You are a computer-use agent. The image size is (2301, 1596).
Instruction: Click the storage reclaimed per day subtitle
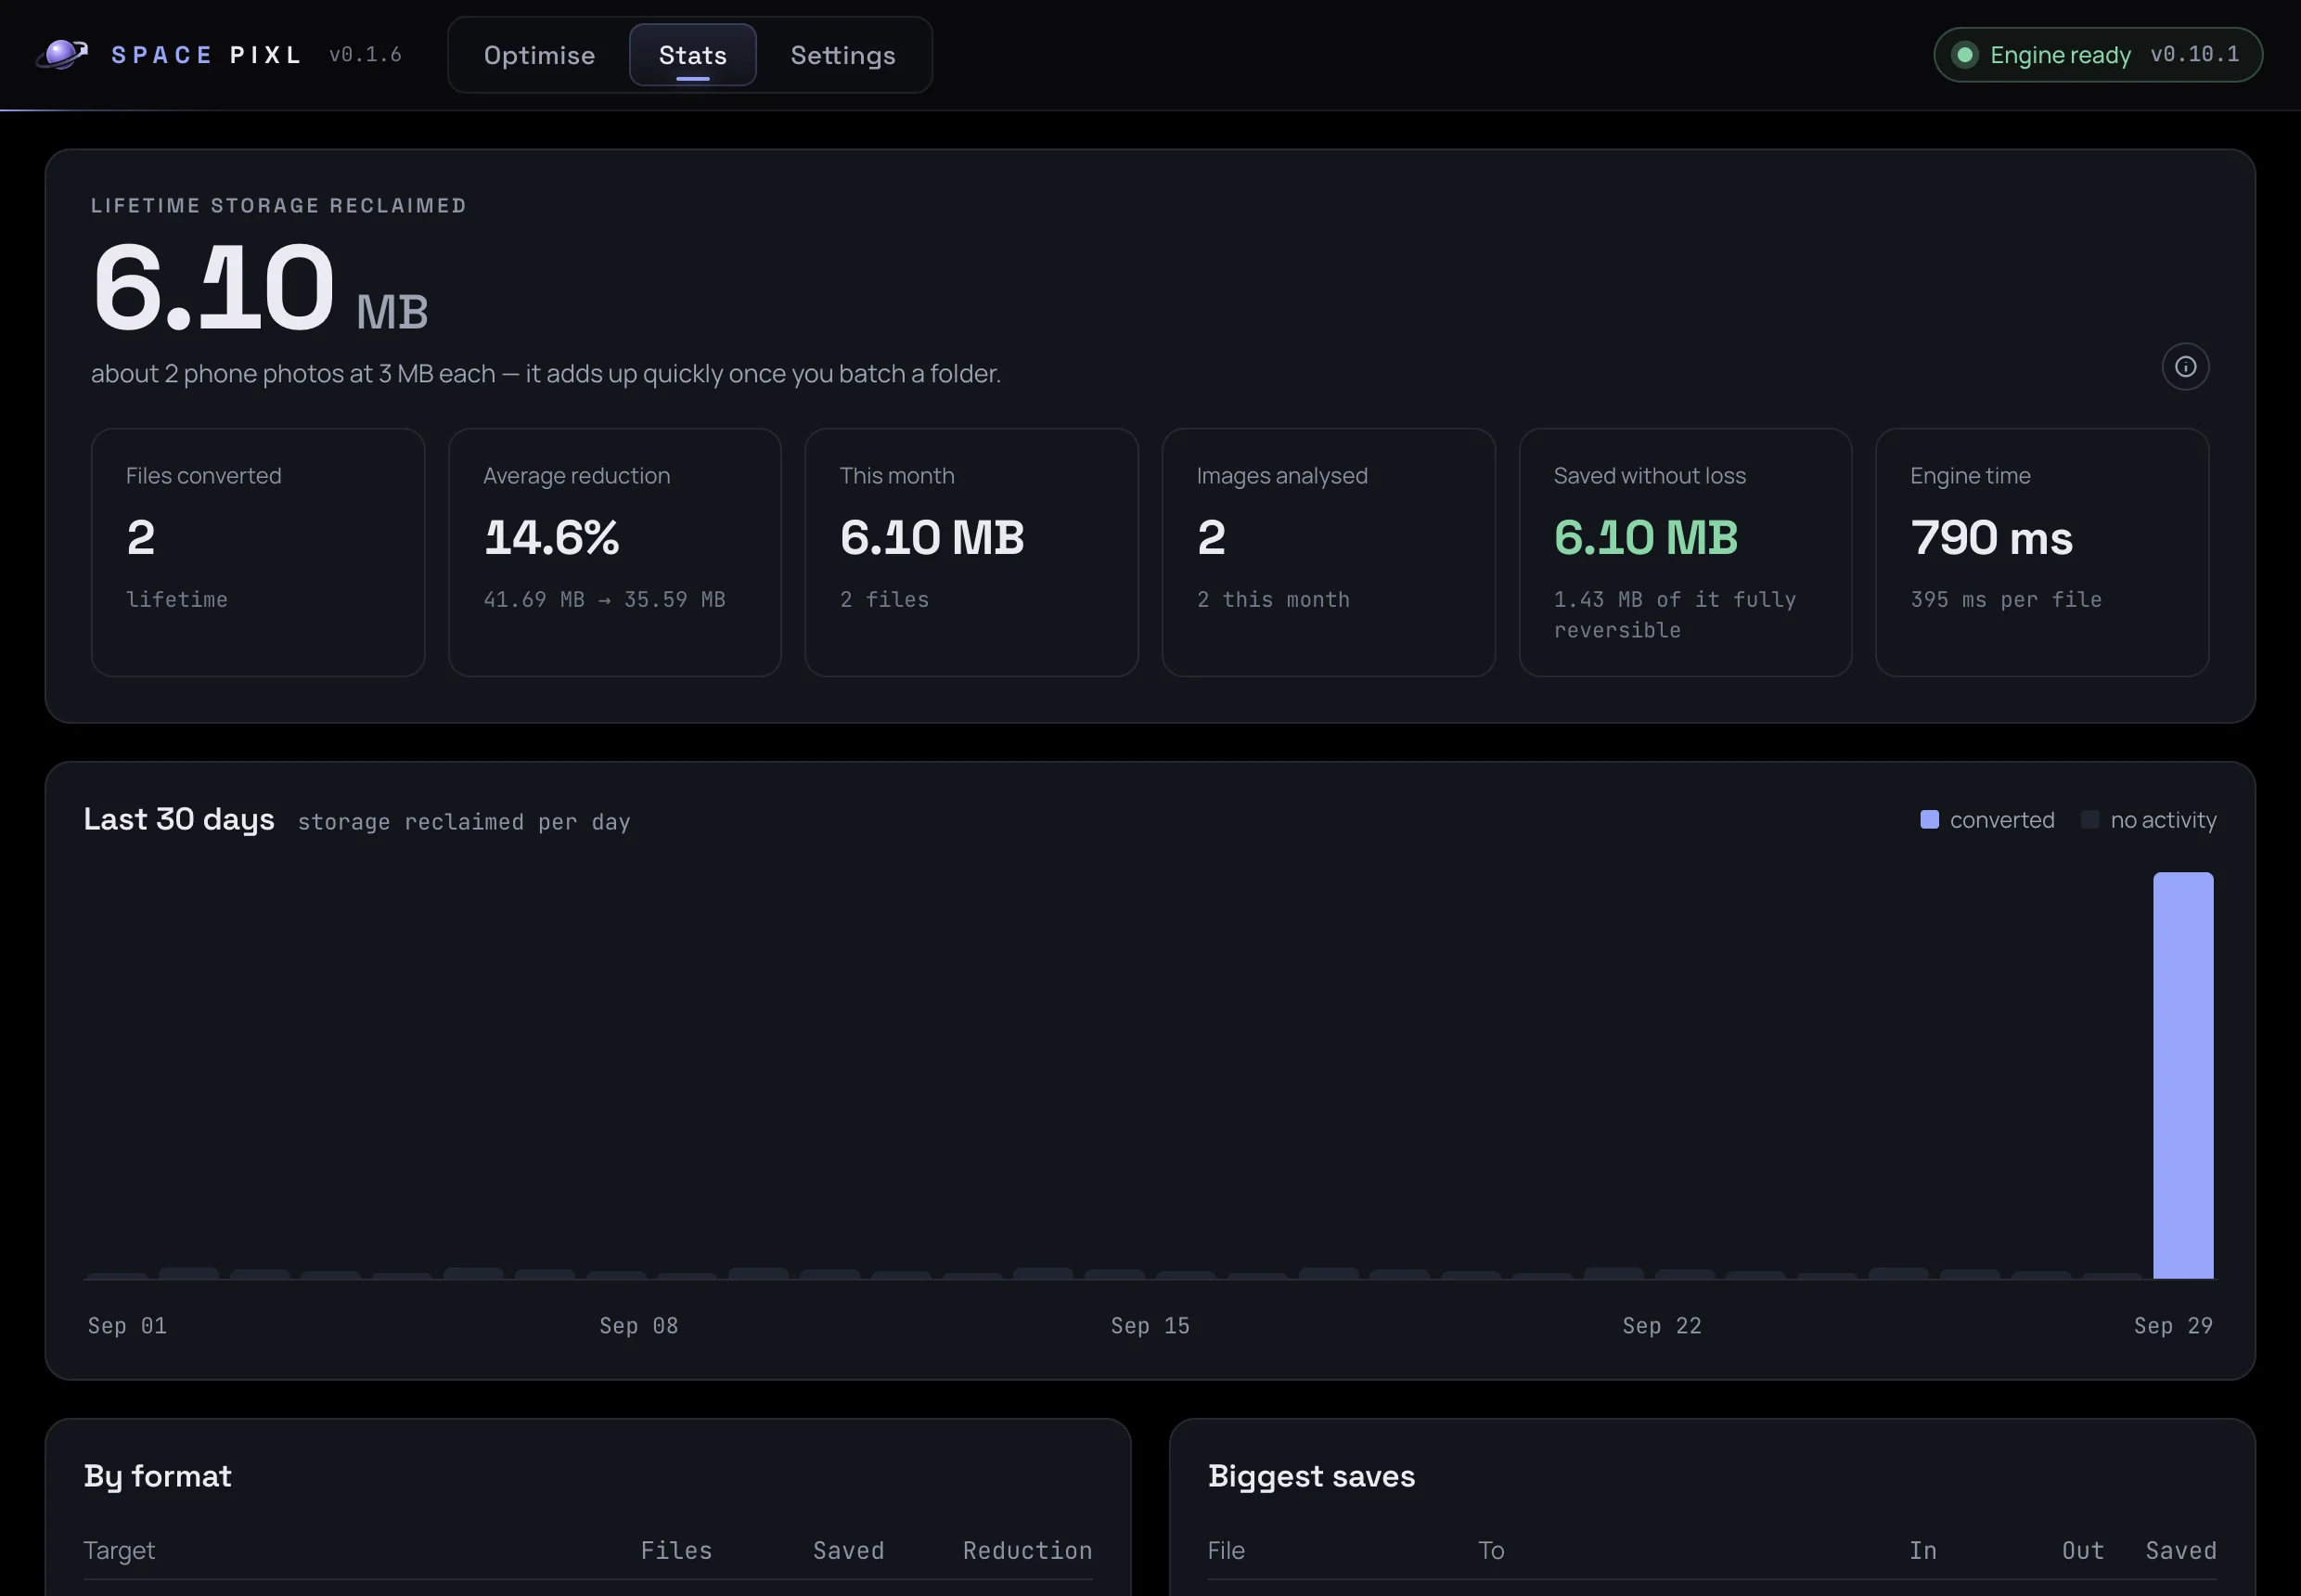[x=464, y=822]
